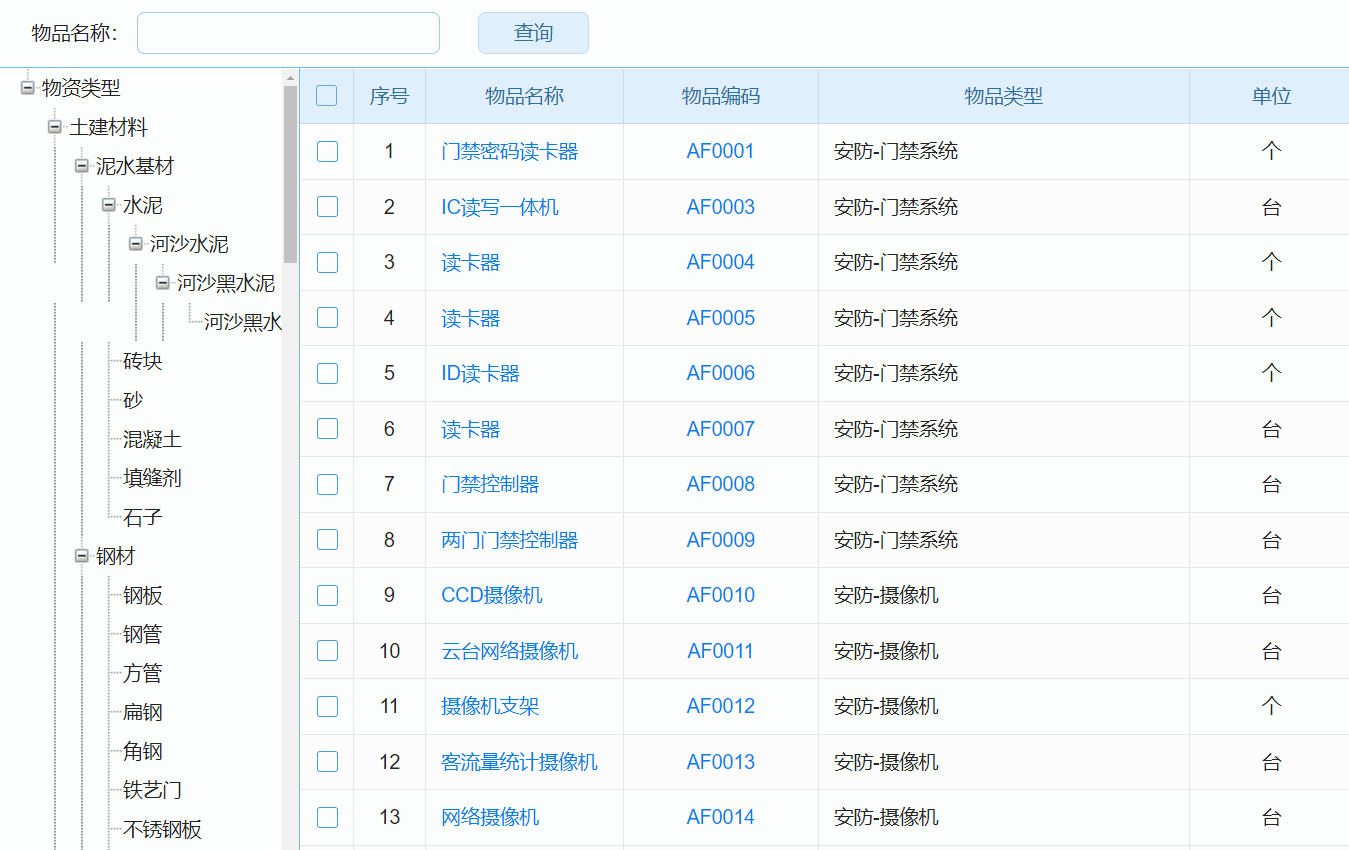This screenshot has height=850, width=1349.
Task: Open item code AF0011 link
Action: (720, 651)
